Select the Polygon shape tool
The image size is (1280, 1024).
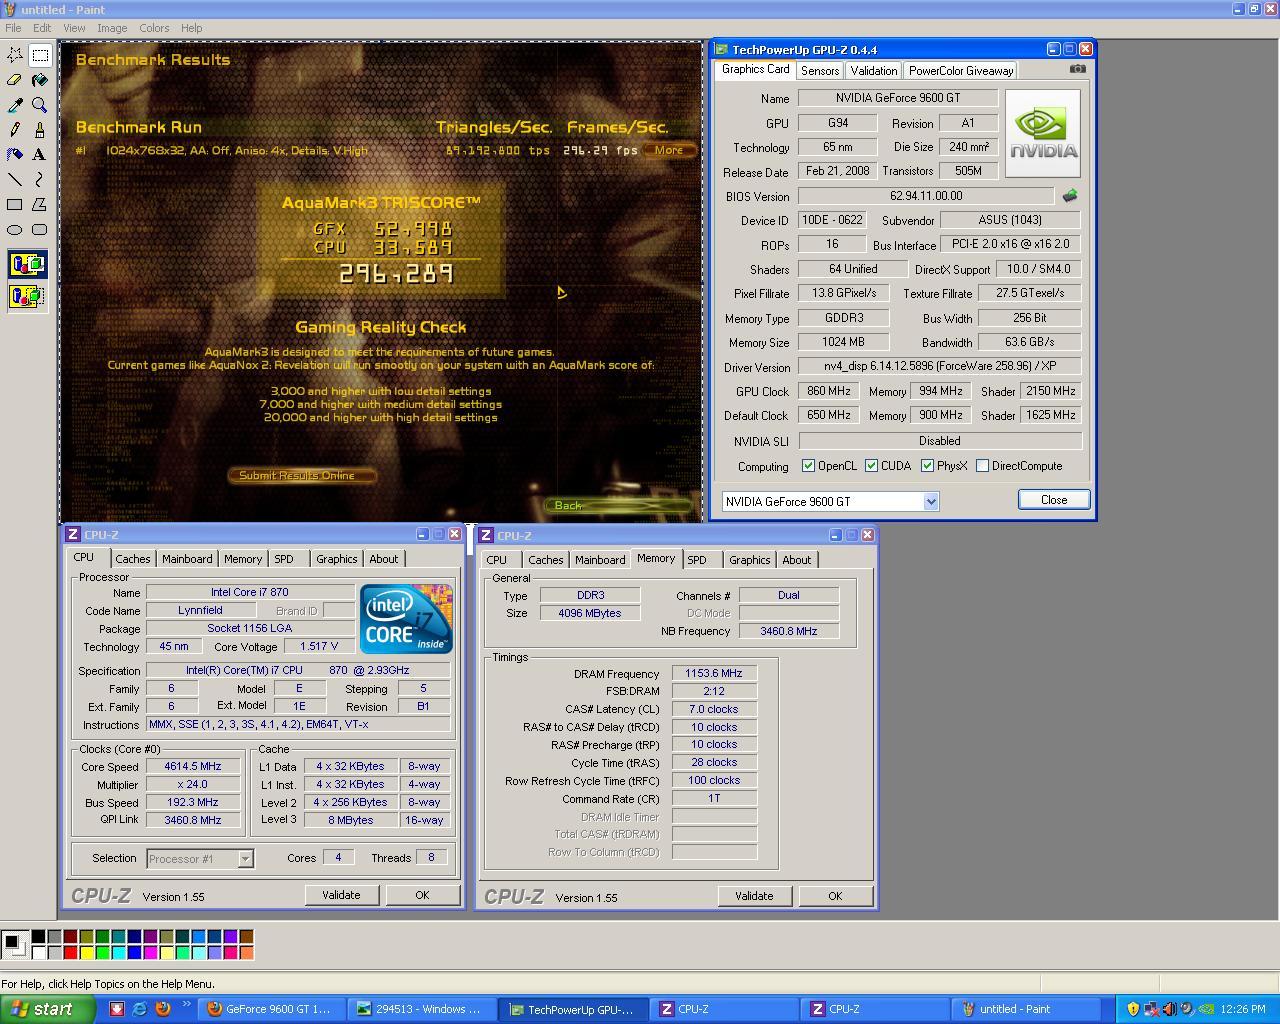click(40, 205)
